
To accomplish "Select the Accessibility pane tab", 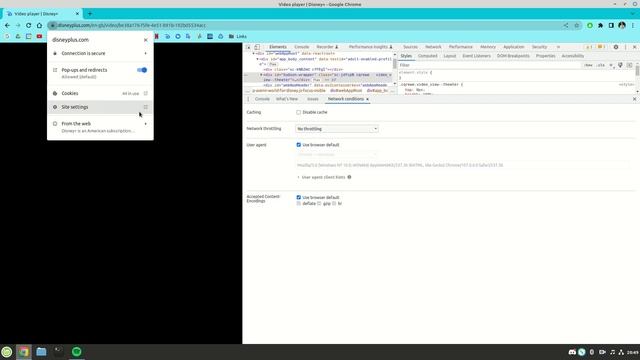I will tap(573, 56).
